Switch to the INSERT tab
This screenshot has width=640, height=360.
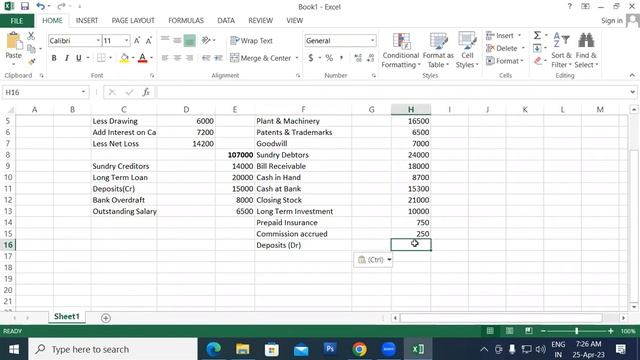[x=87, y=20]
